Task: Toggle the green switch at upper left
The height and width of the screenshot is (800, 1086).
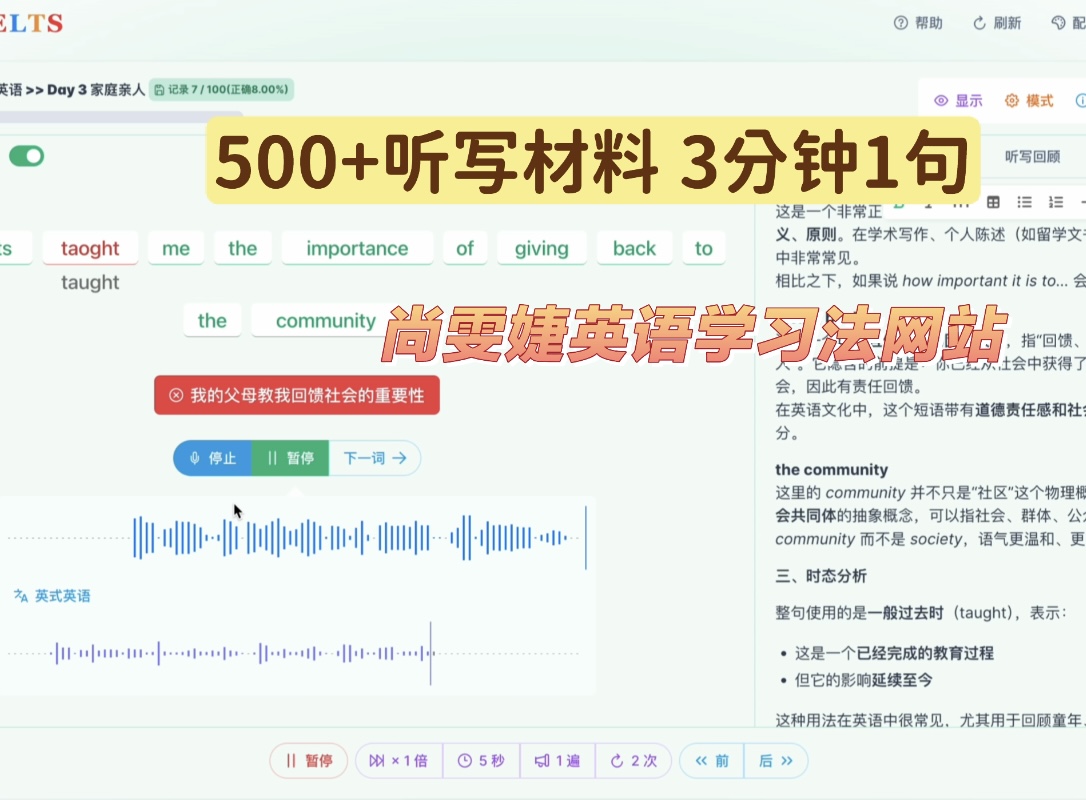Action: (27, 156)
